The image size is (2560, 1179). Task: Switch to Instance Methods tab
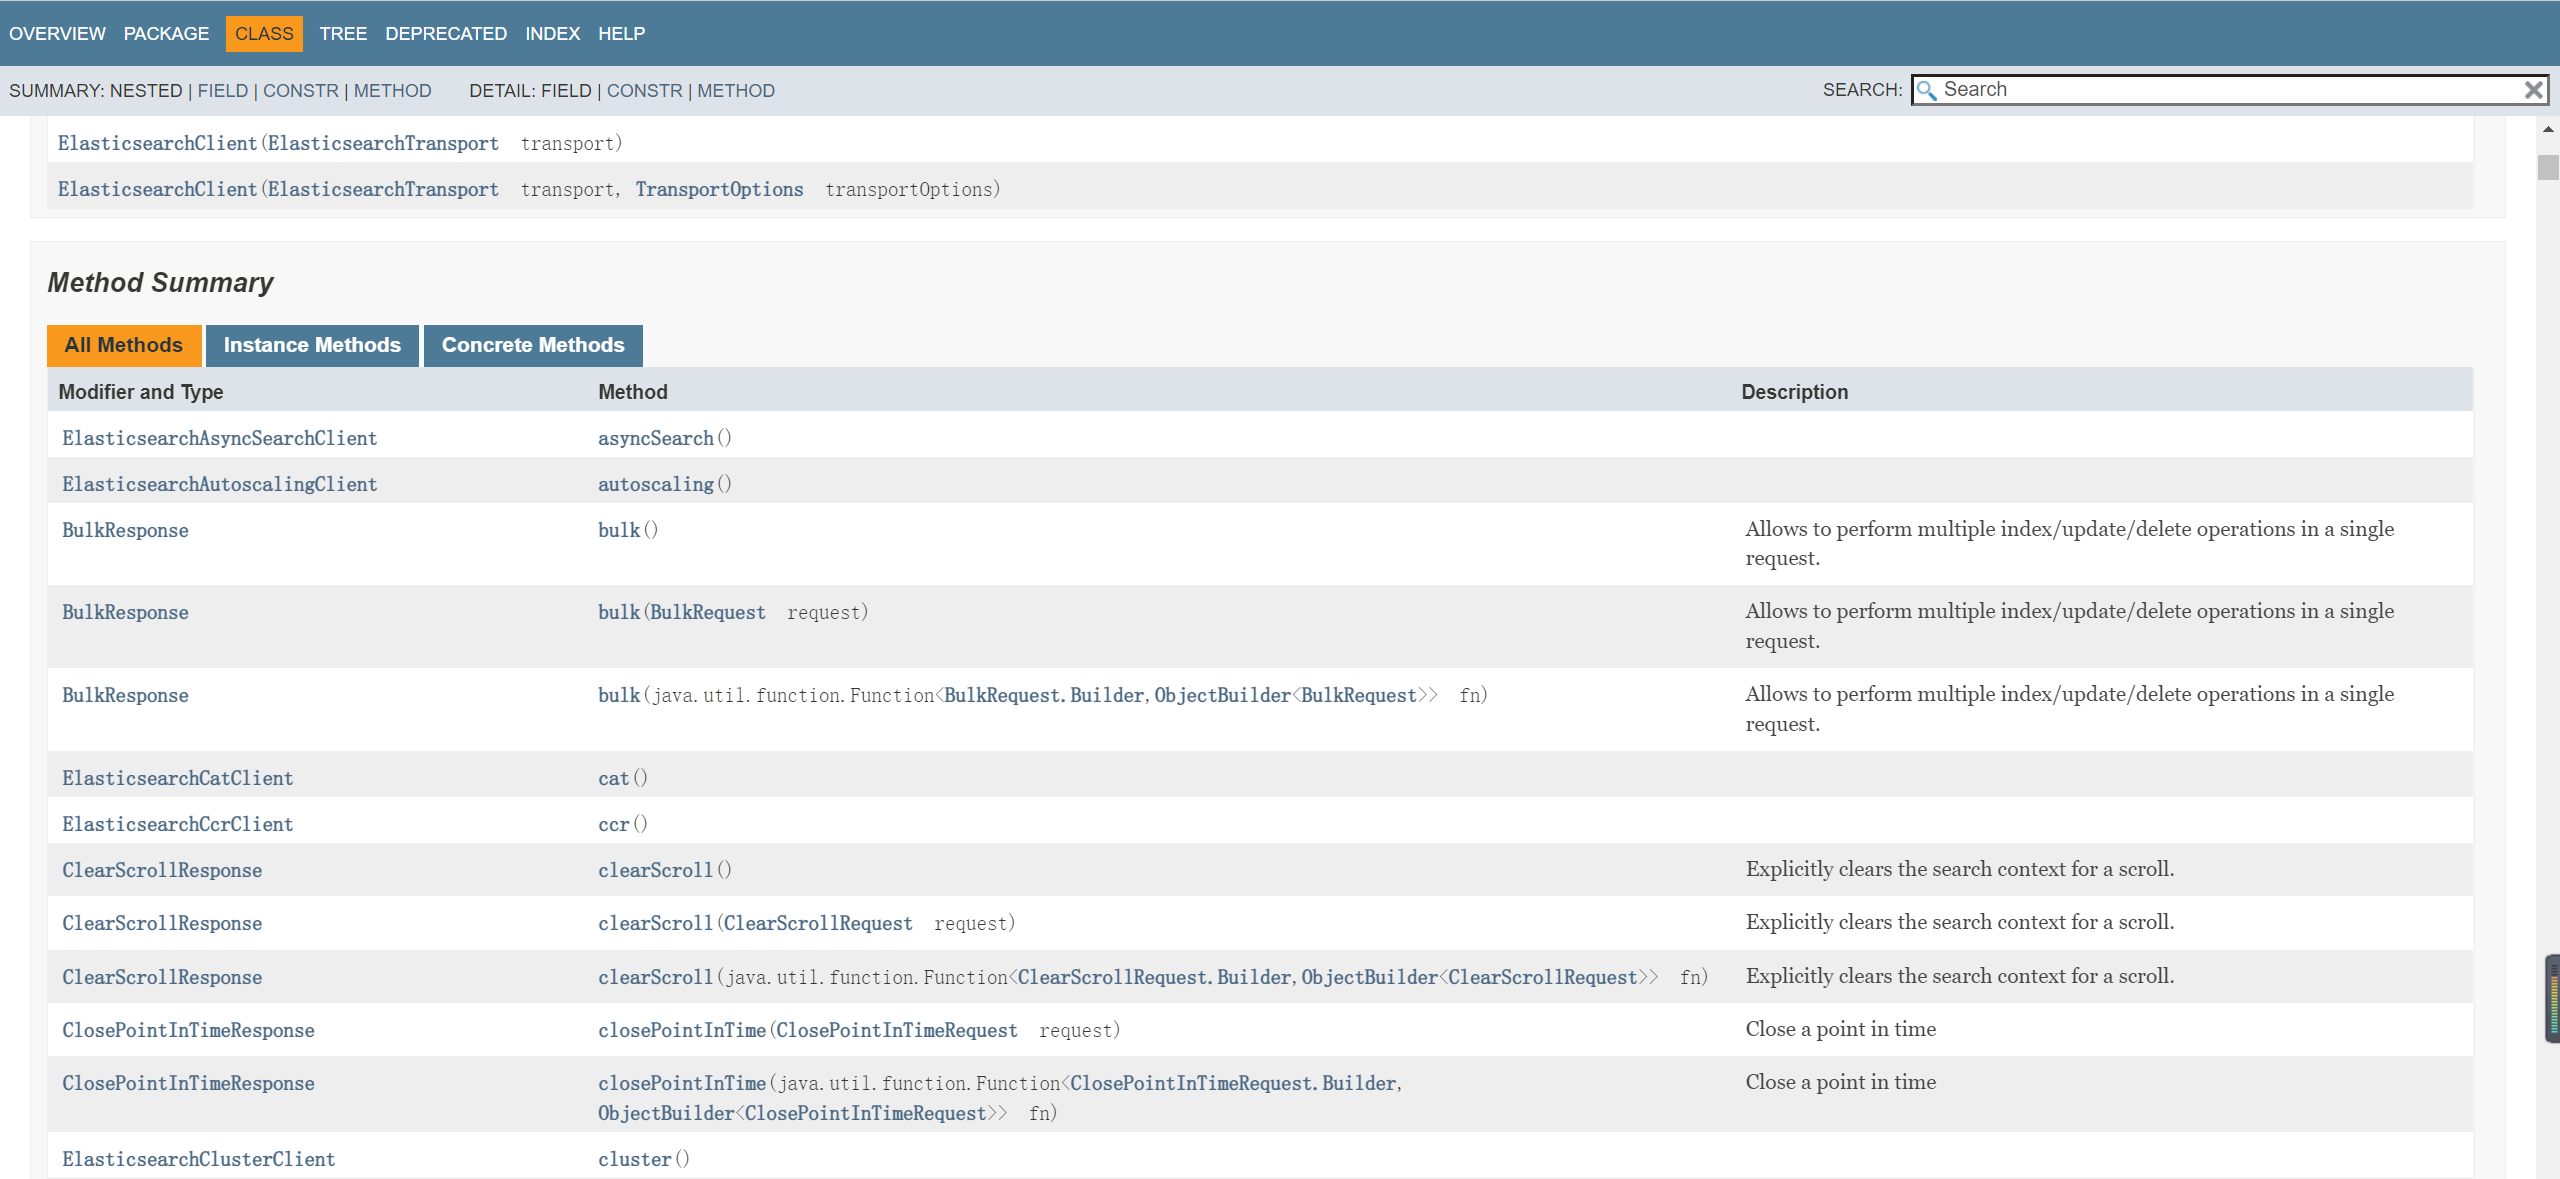[x=312, y=345]
